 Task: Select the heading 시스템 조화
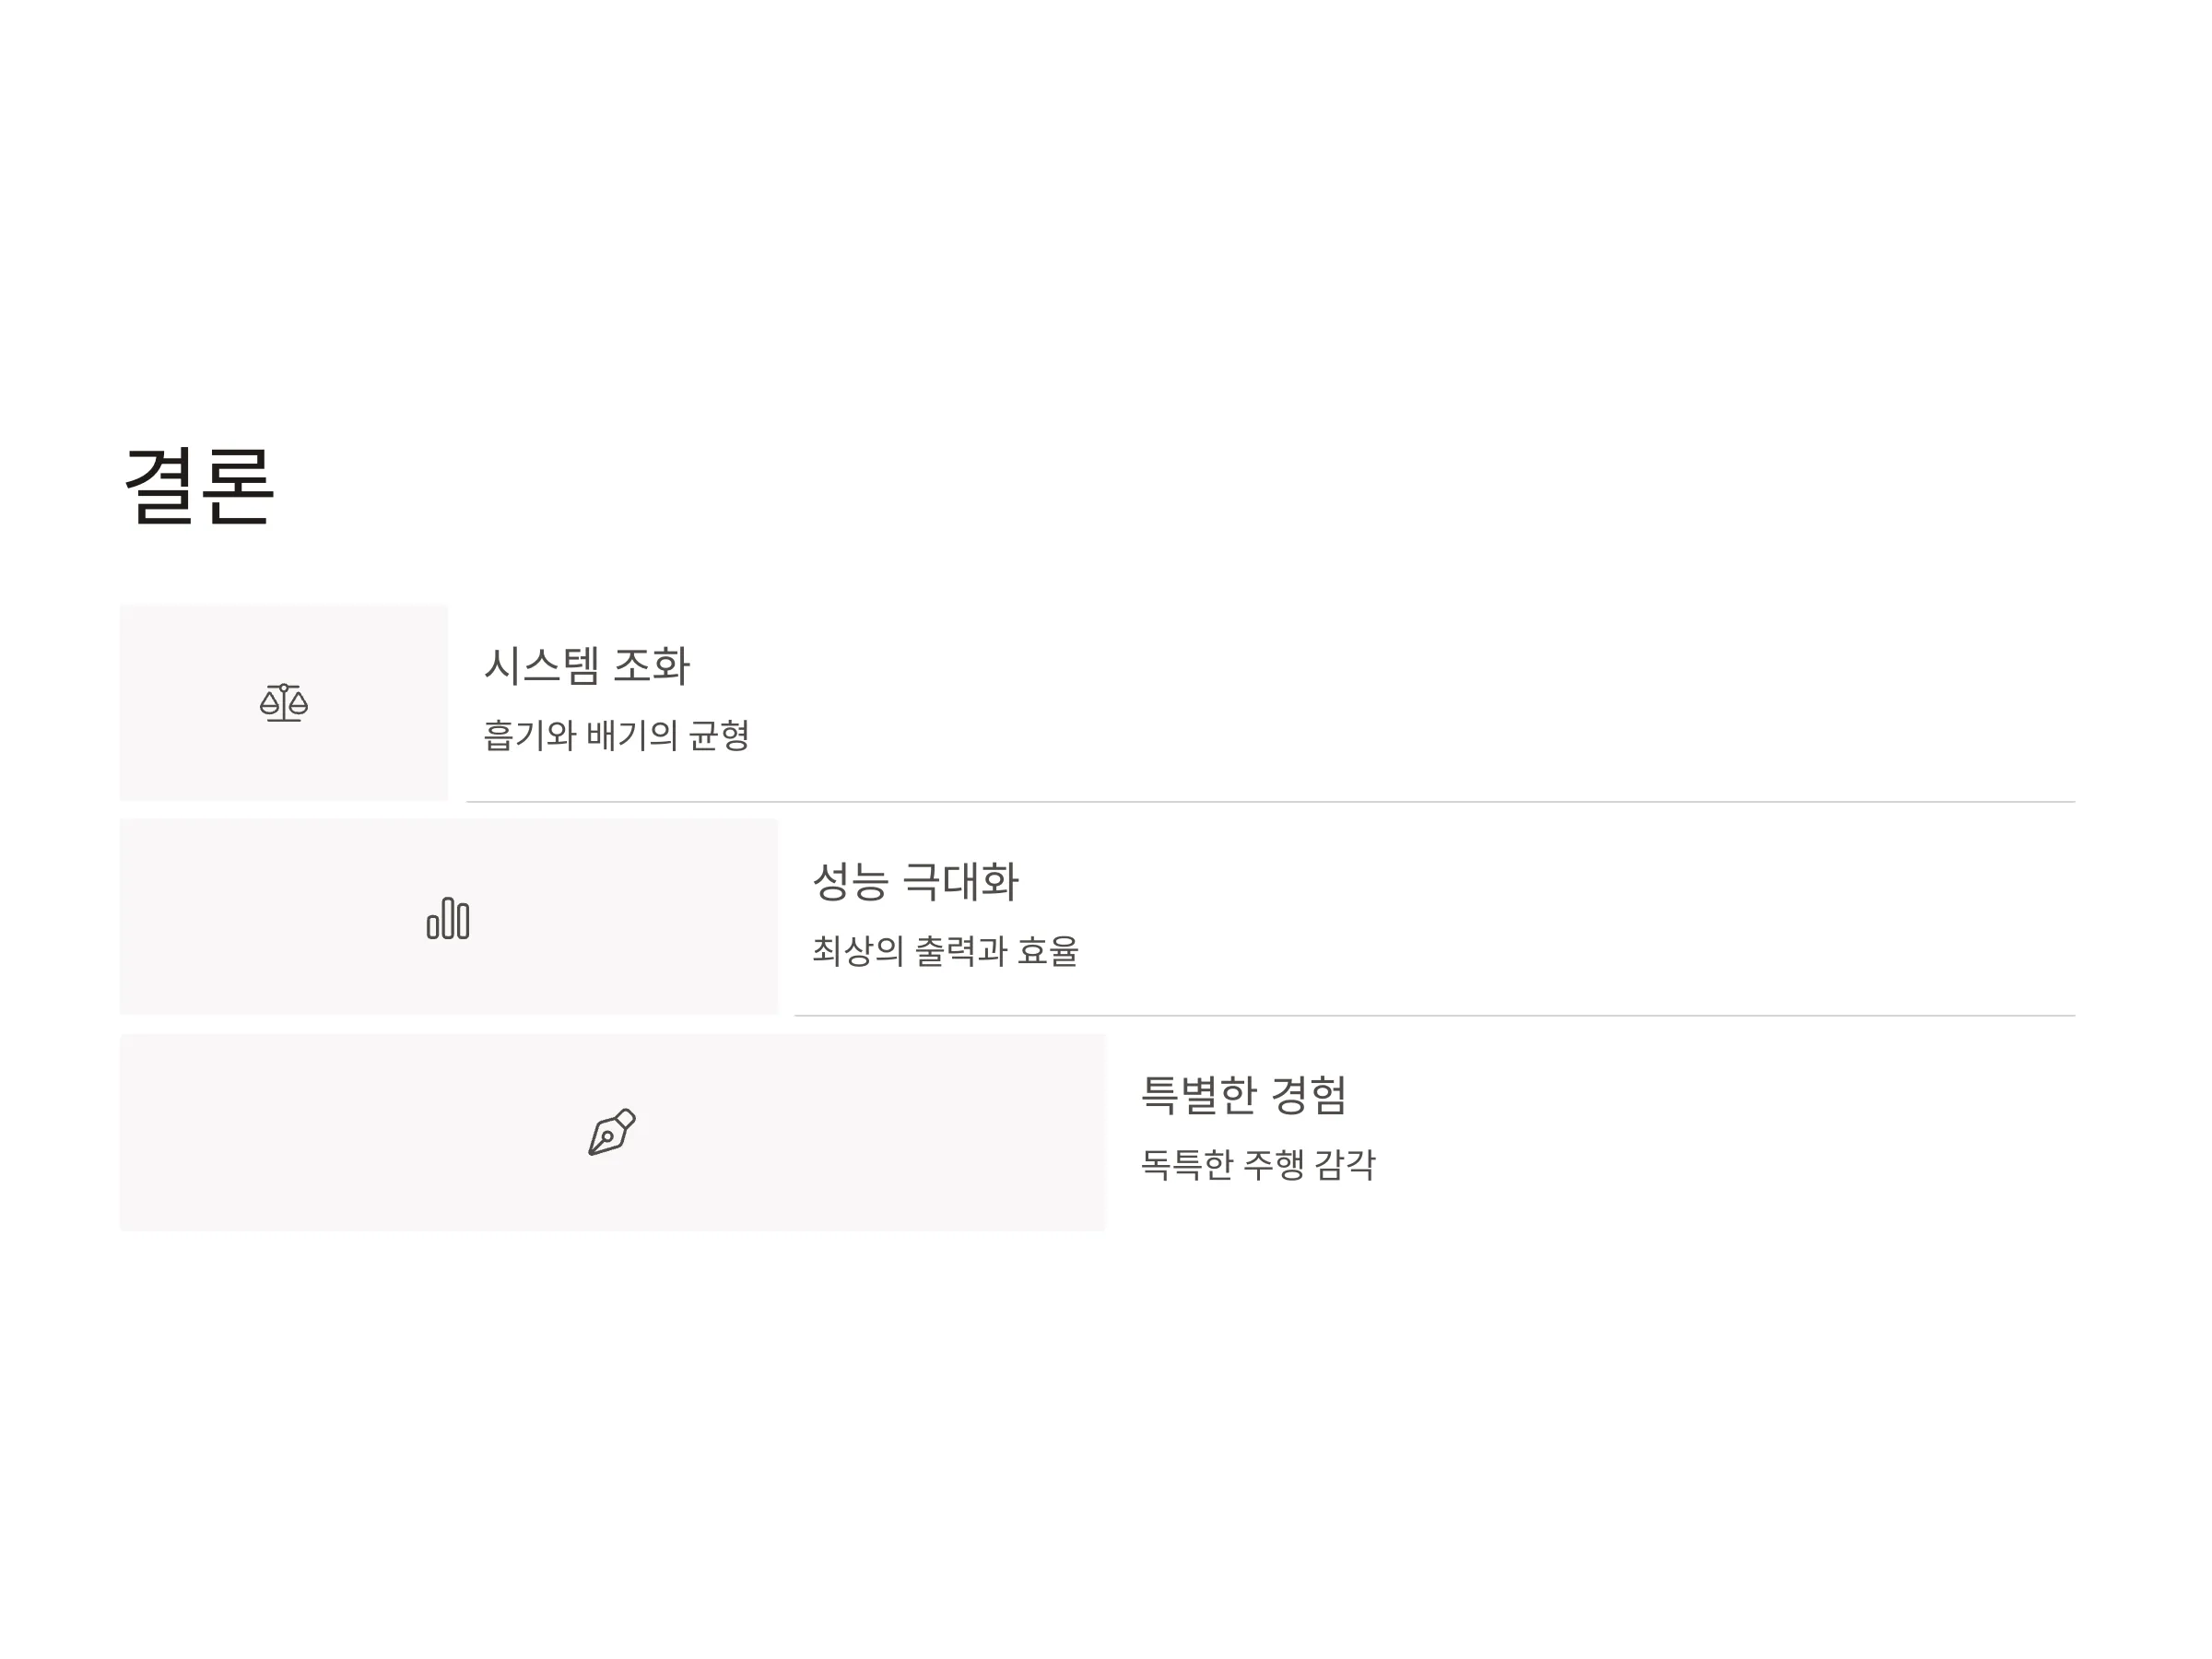pos(587,666)
